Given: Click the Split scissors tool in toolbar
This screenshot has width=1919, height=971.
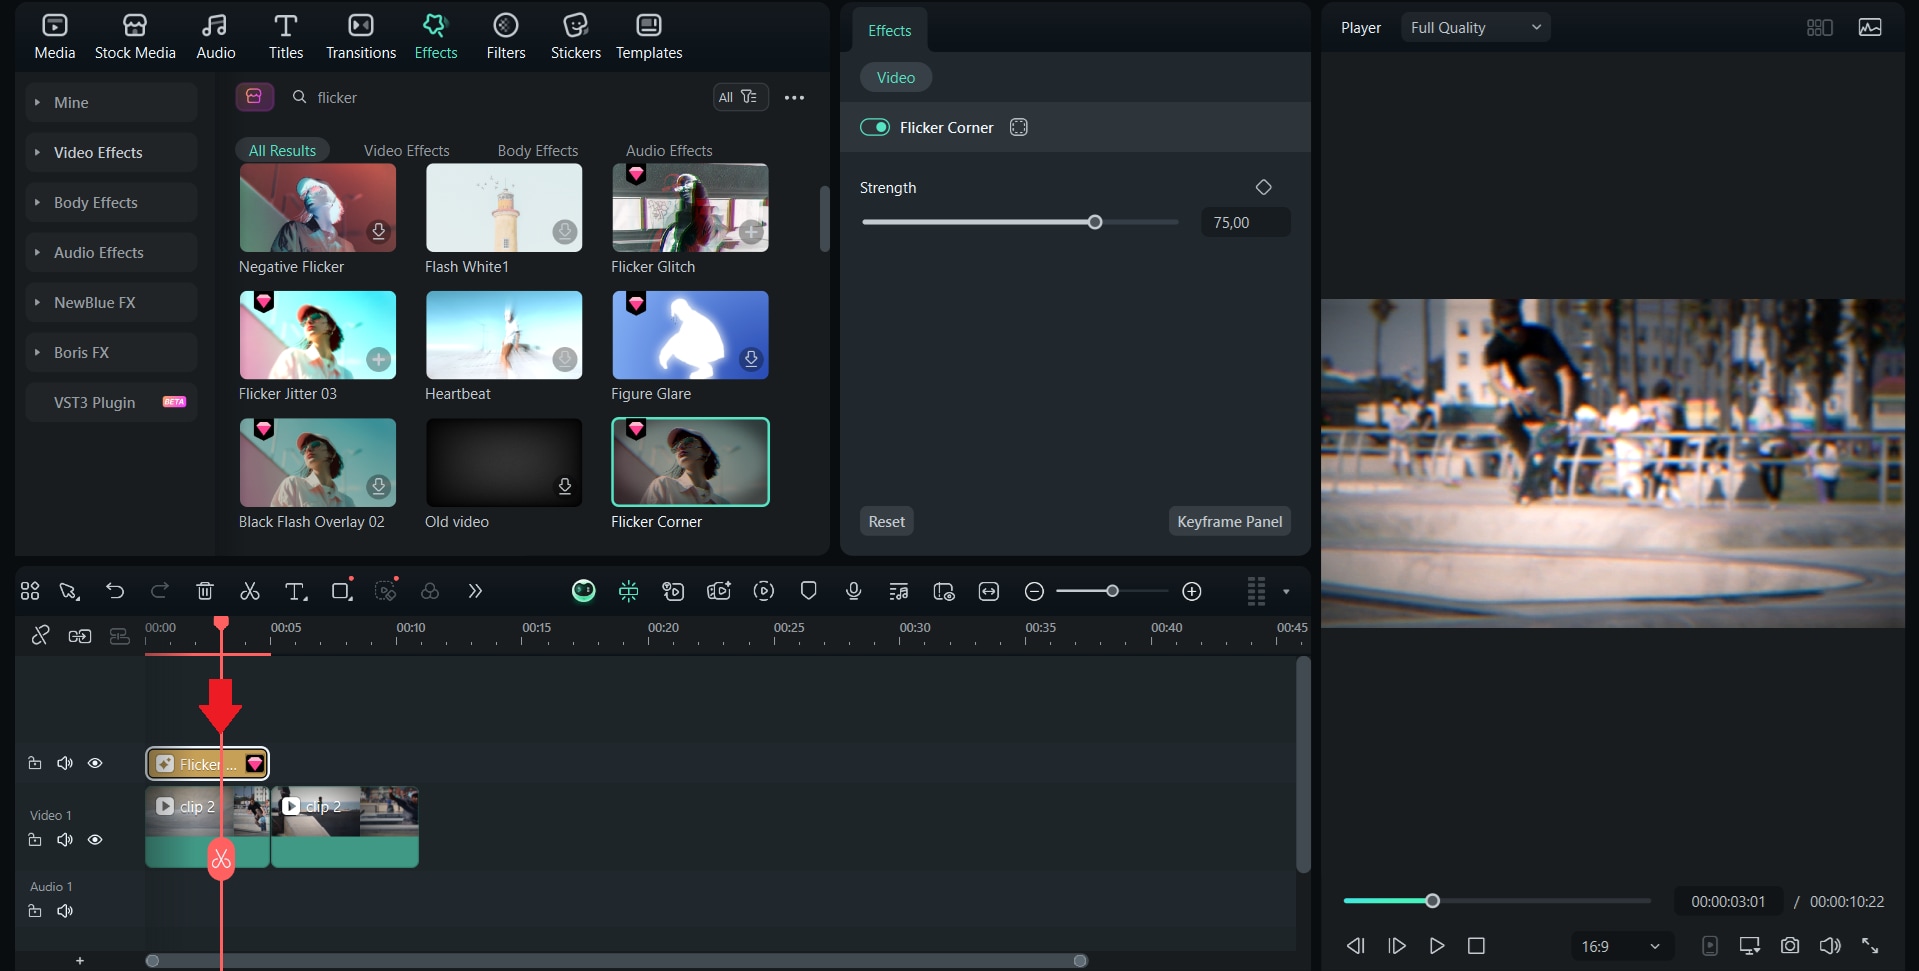Looking at the screenshot, I should pos(250,591).
